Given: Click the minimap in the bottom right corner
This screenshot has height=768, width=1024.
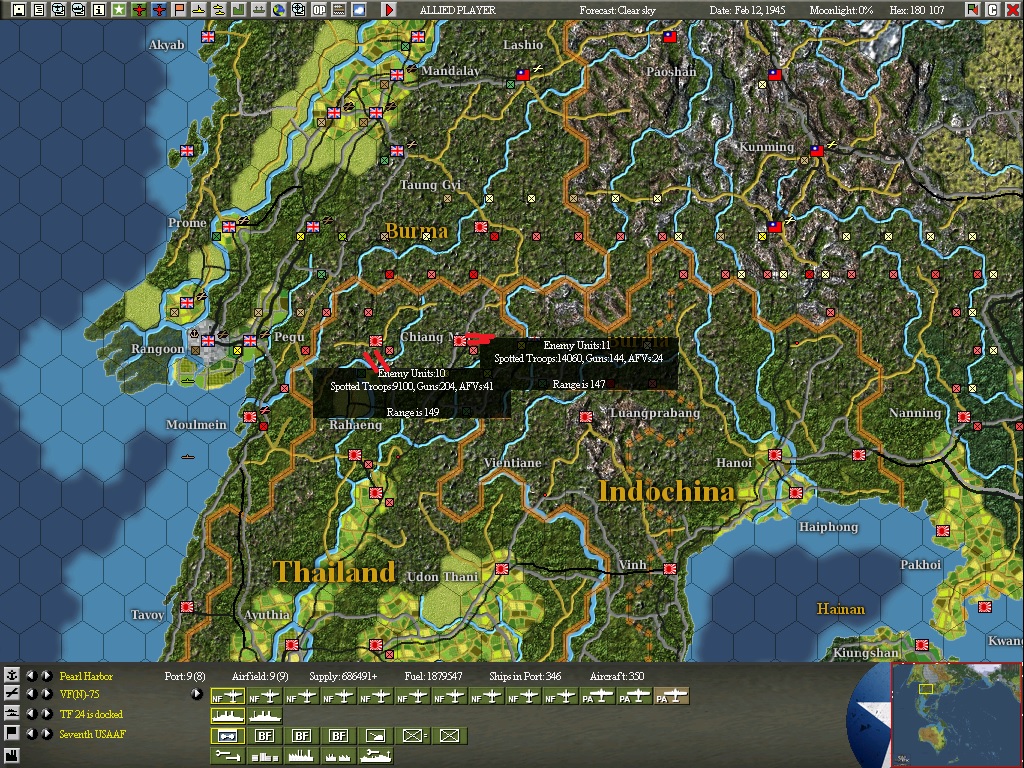Looking at the screenshot, I should pyautogui.click(x=955, y=714).
